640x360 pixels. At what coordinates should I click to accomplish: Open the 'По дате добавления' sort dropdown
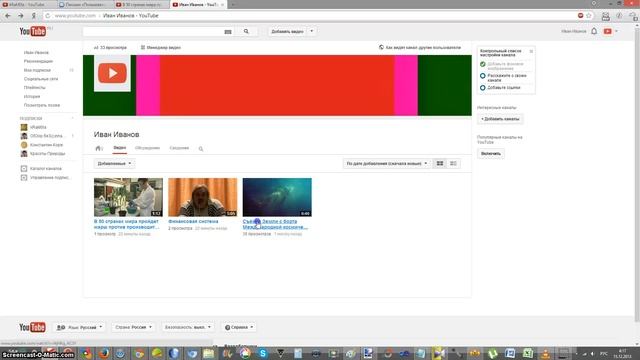click(x=387, y=163)
